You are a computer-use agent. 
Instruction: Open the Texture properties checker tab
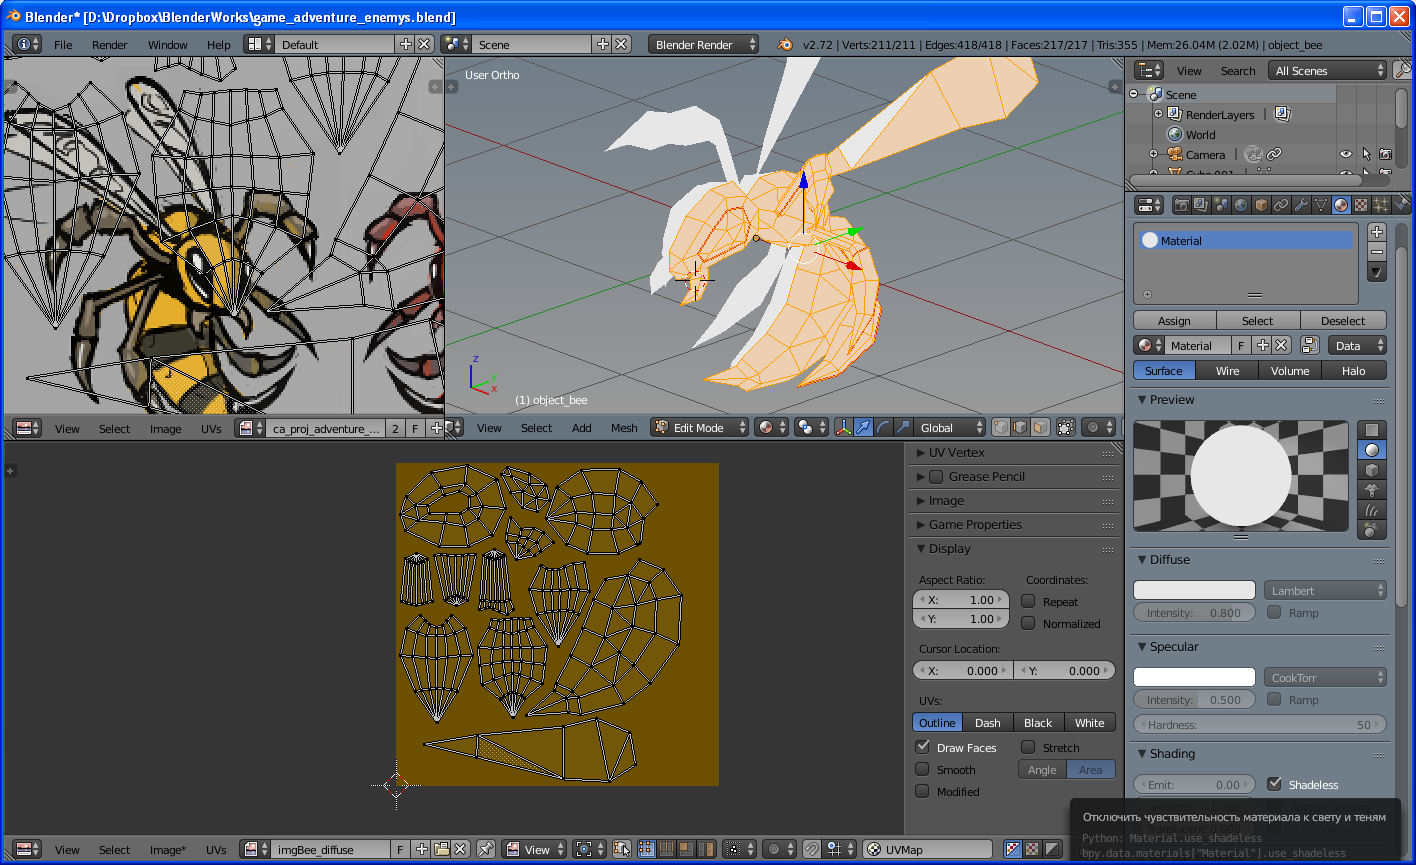1361,205
